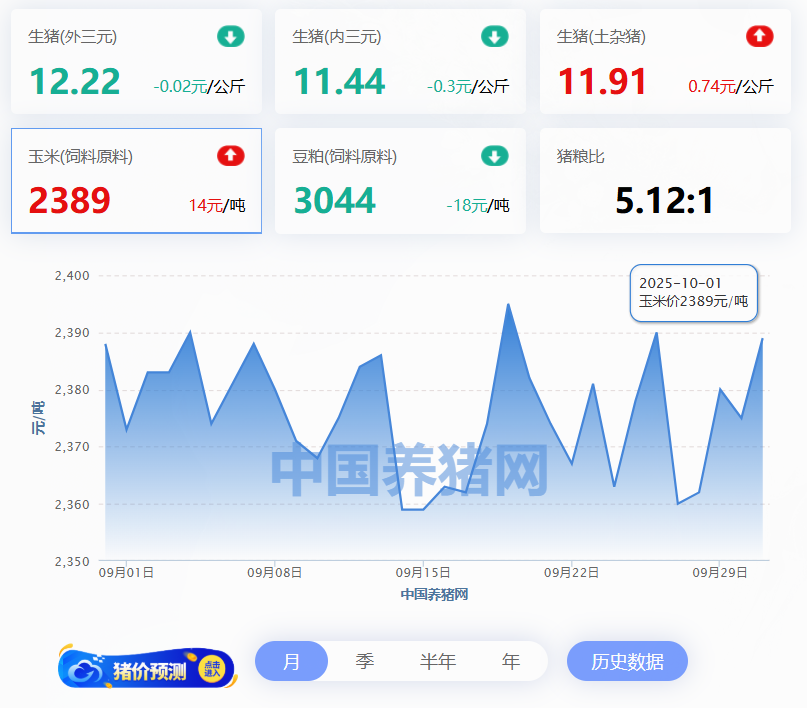Click red up arrow on 生猪(土杂猪) card
The image size is (807, 708).
click(760, 37)
